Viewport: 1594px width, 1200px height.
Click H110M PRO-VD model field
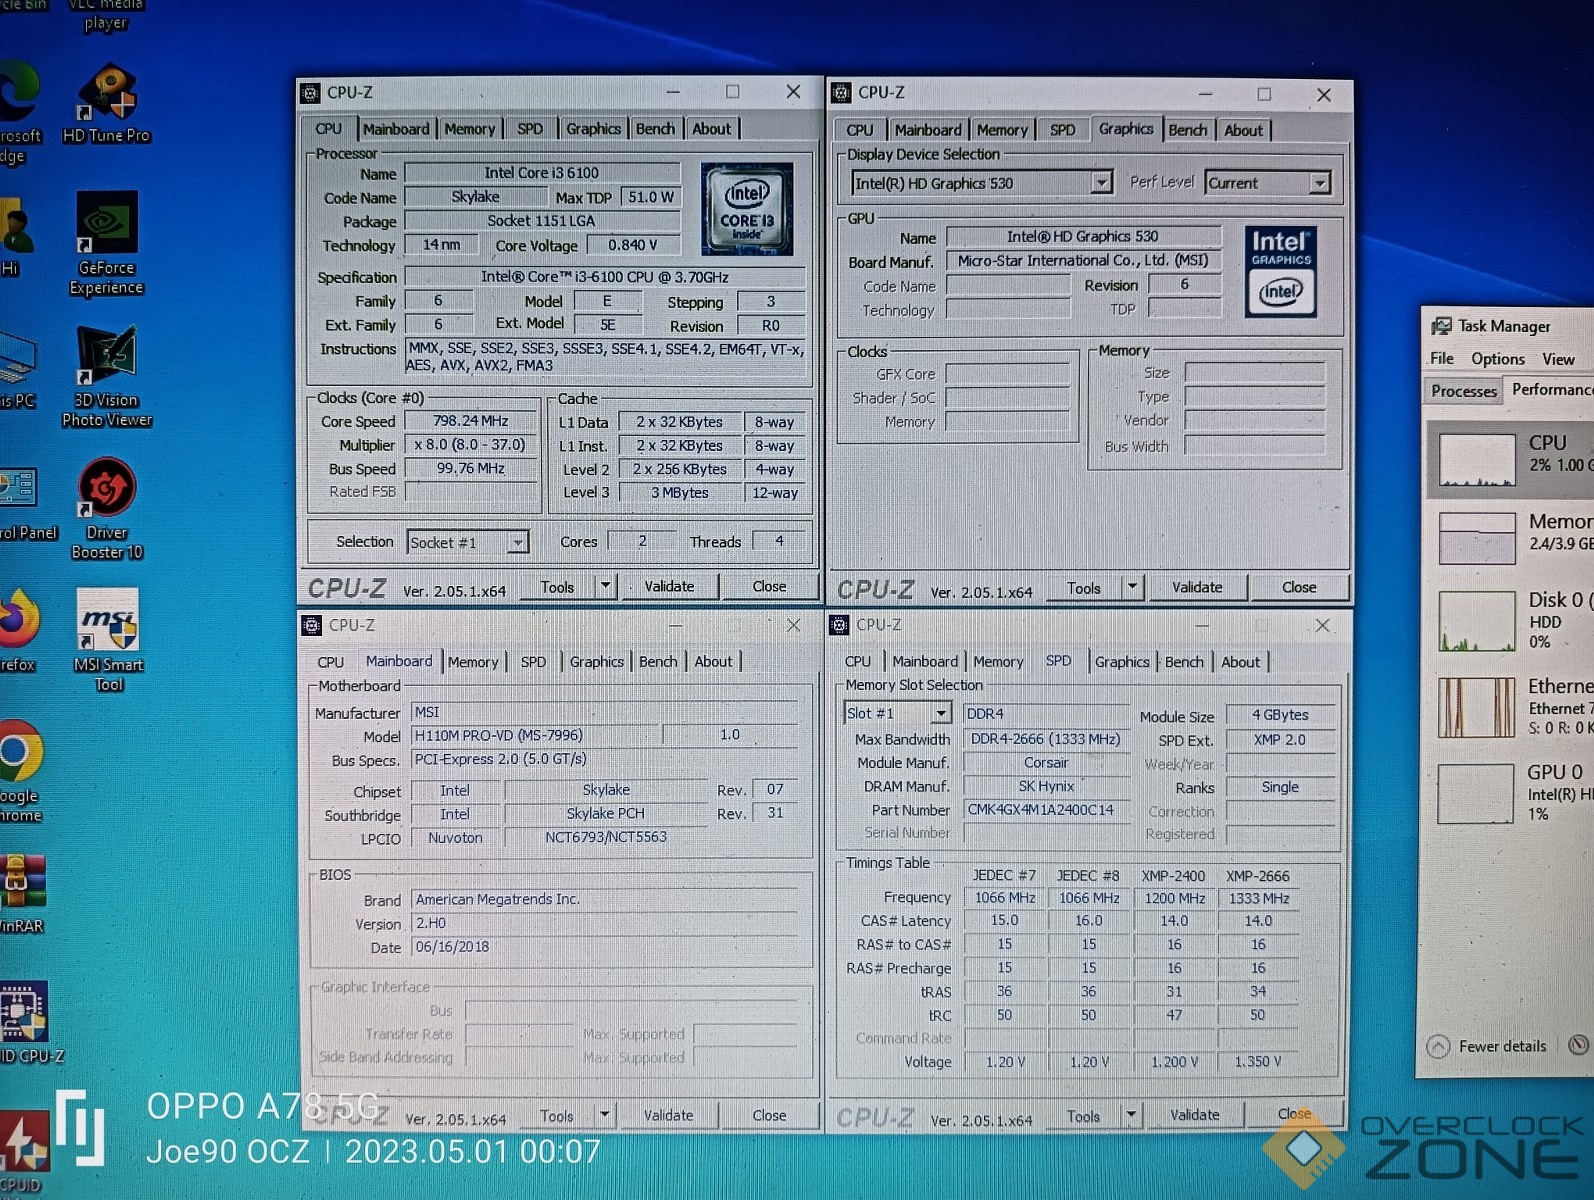(x=536, y=735)
